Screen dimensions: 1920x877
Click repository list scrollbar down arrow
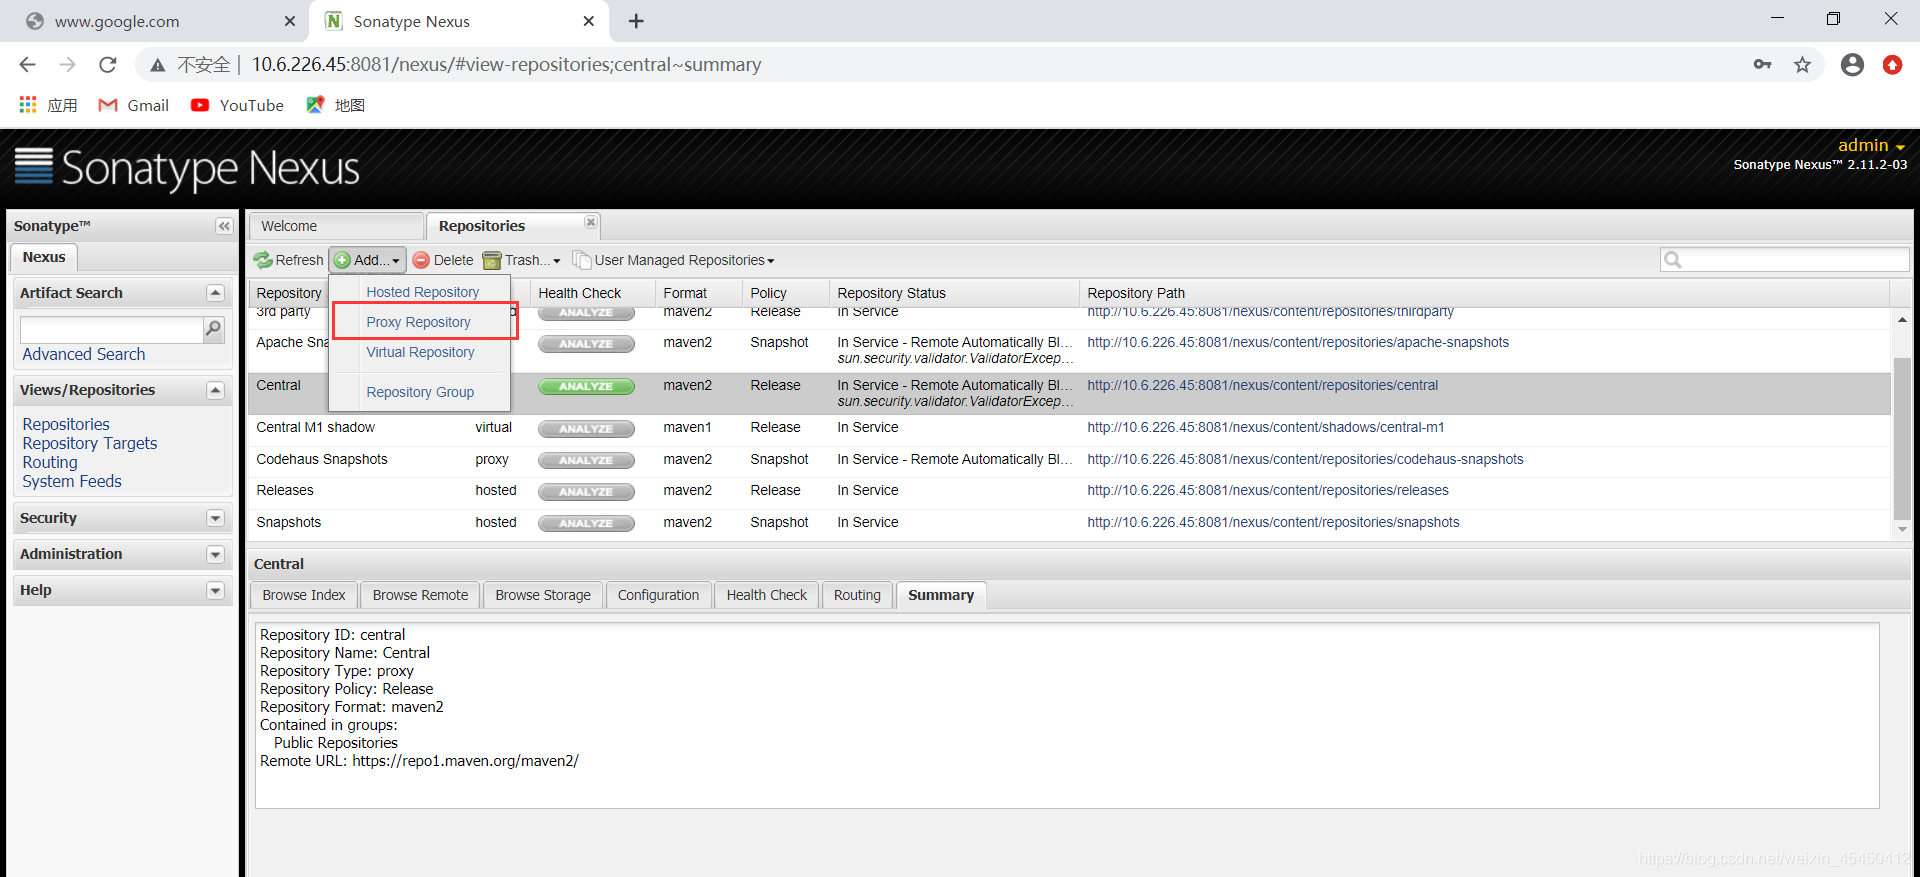coord(1902,530)
